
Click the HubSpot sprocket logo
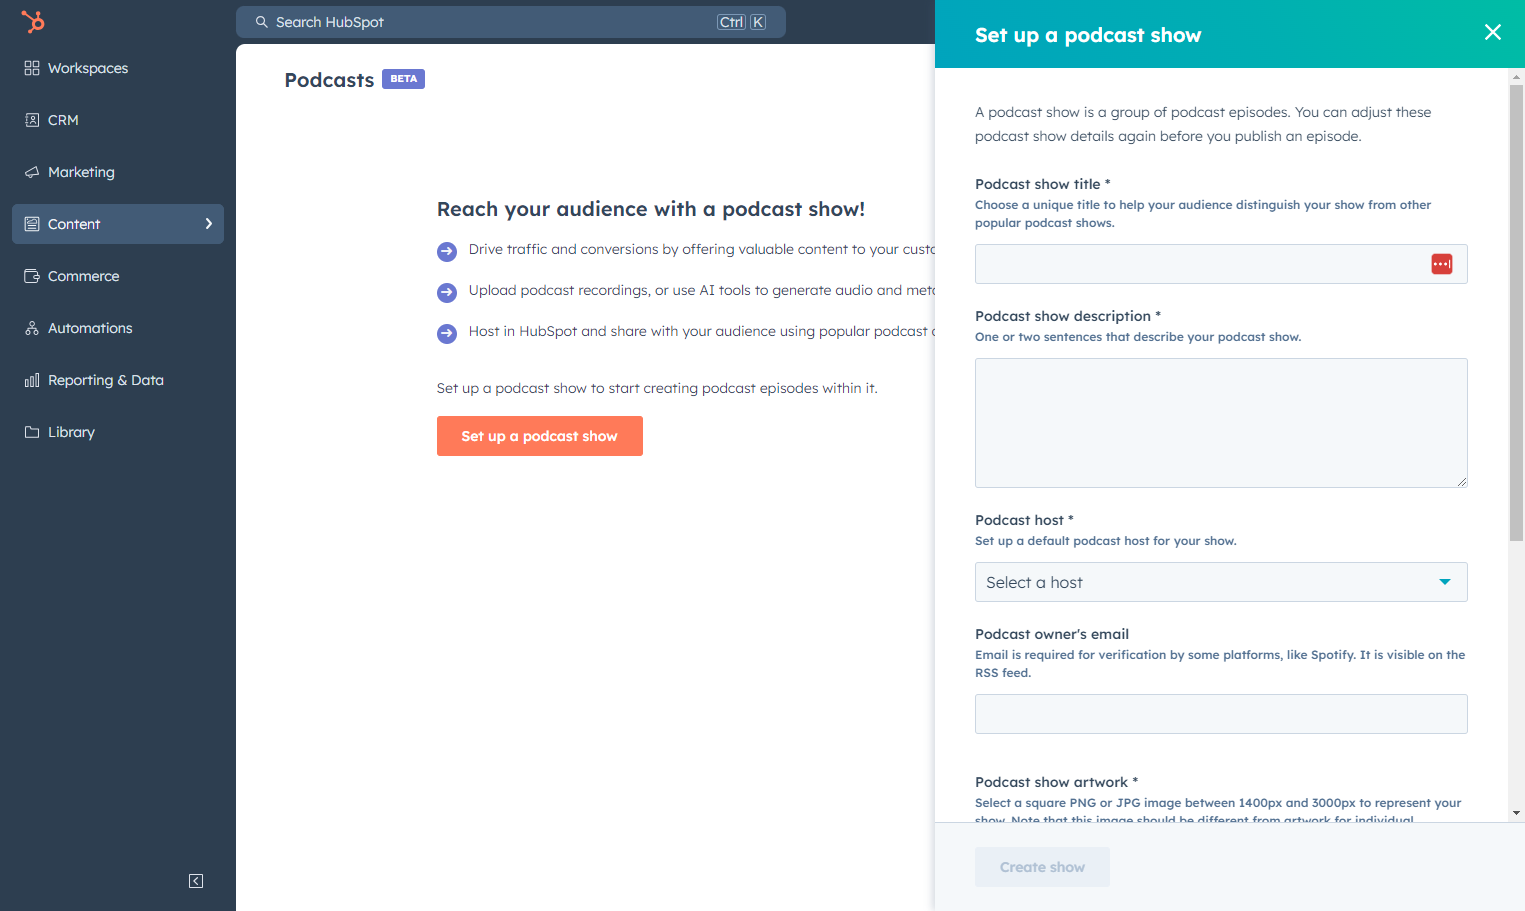point(33,21)
